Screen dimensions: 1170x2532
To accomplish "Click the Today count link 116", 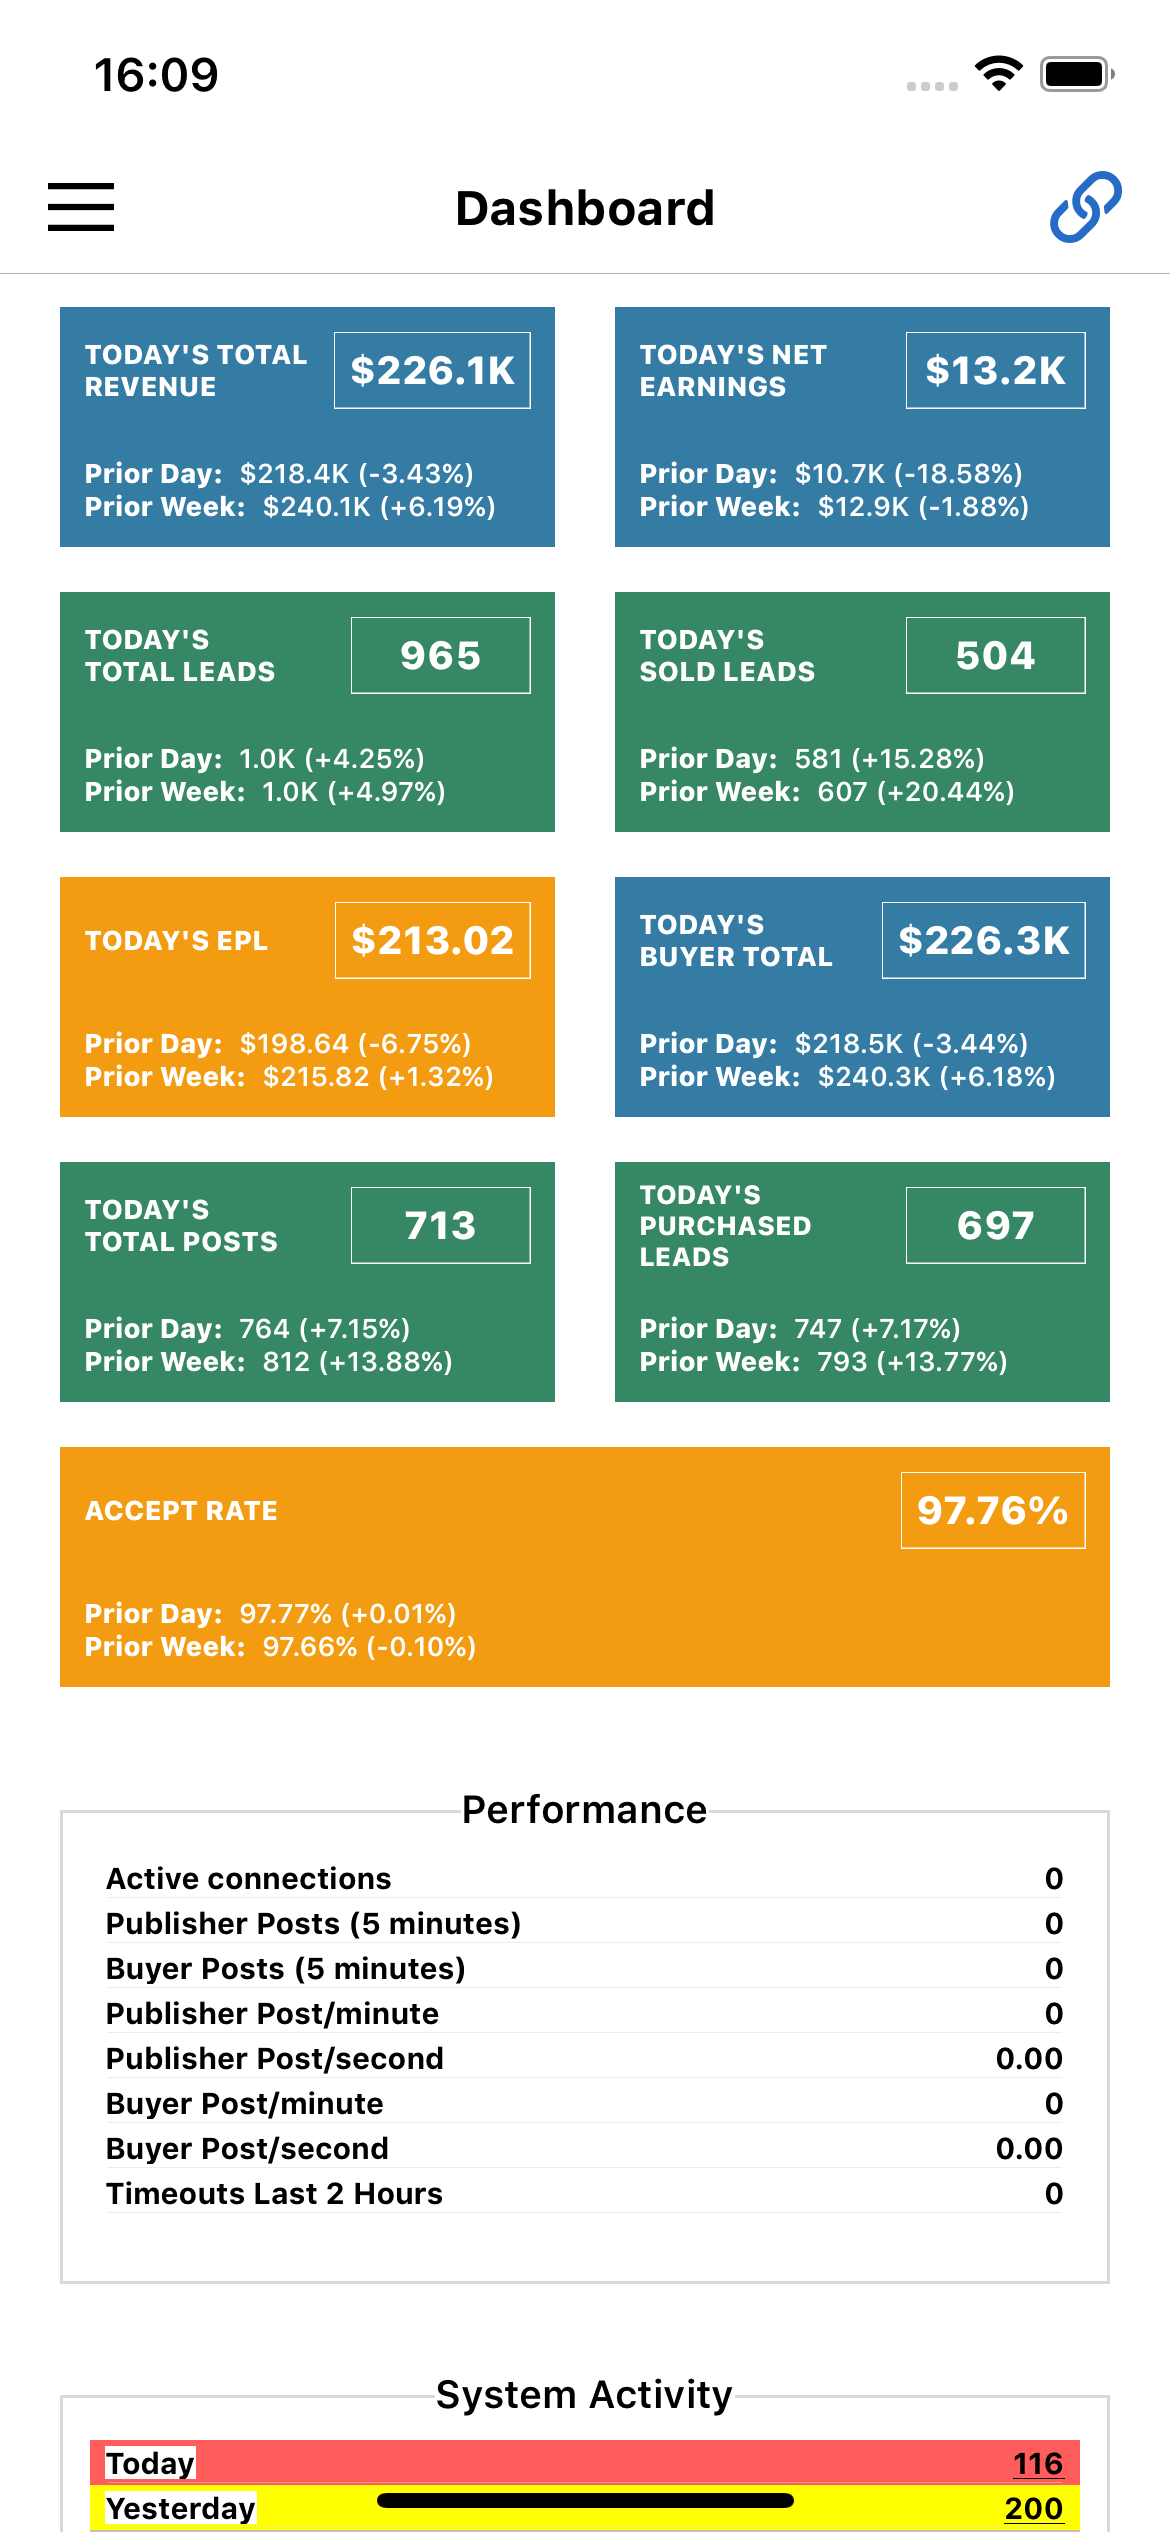I will (1038, 2463).
